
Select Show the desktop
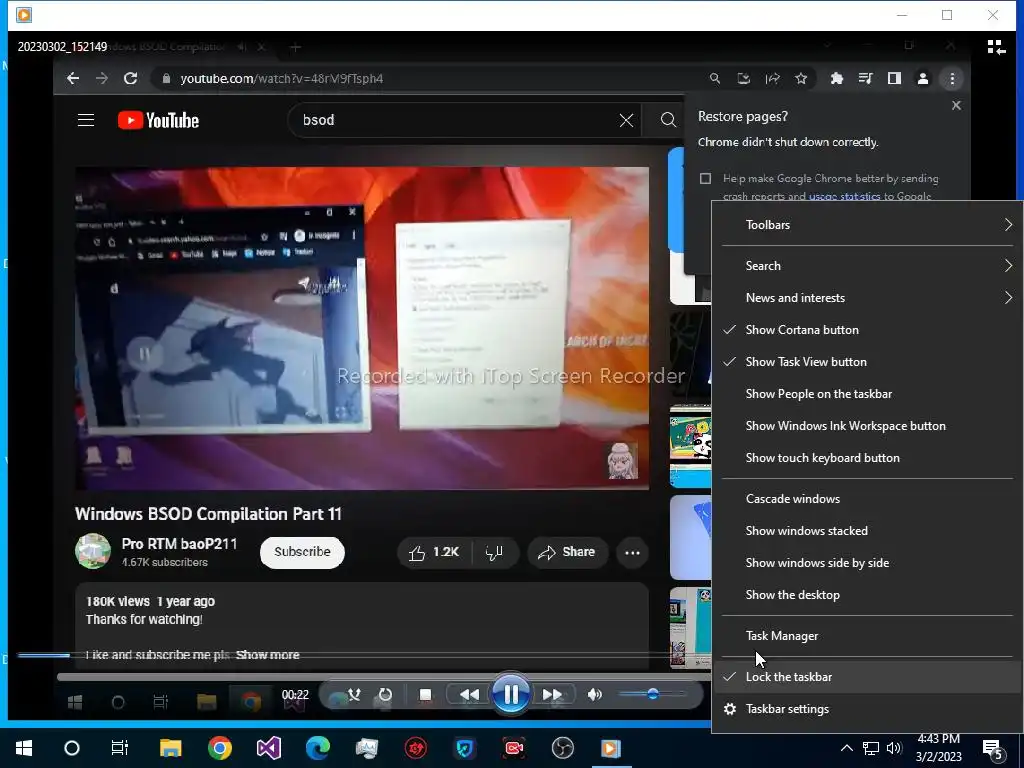coord(867,595)
